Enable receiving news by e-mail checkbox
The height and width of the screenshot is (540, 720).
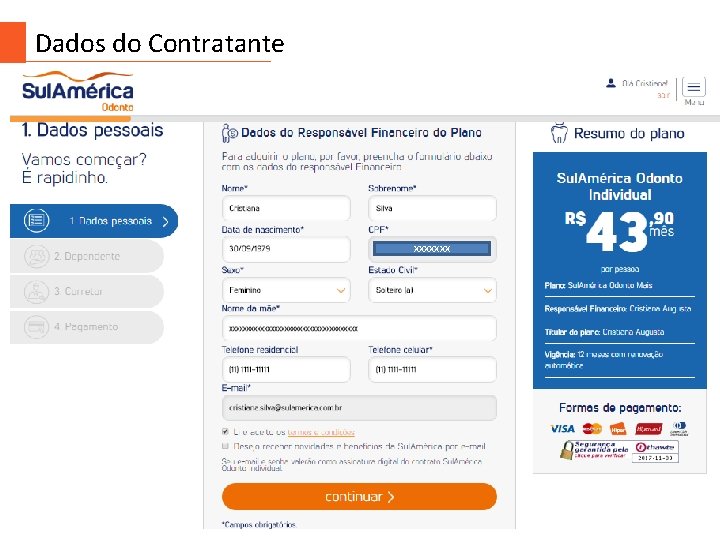click(226, 446)
